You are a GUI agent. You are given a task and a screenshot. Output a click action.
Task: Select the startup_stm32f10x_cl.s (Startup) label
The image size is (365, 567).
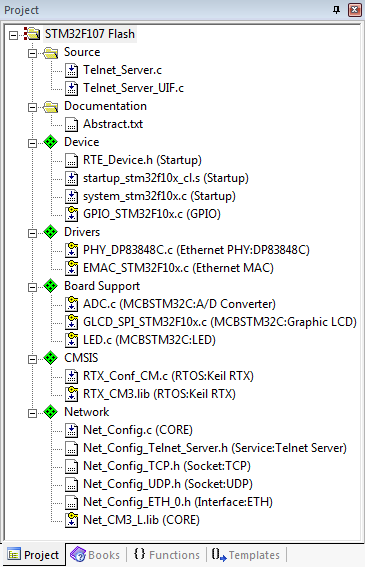point(166,178)
